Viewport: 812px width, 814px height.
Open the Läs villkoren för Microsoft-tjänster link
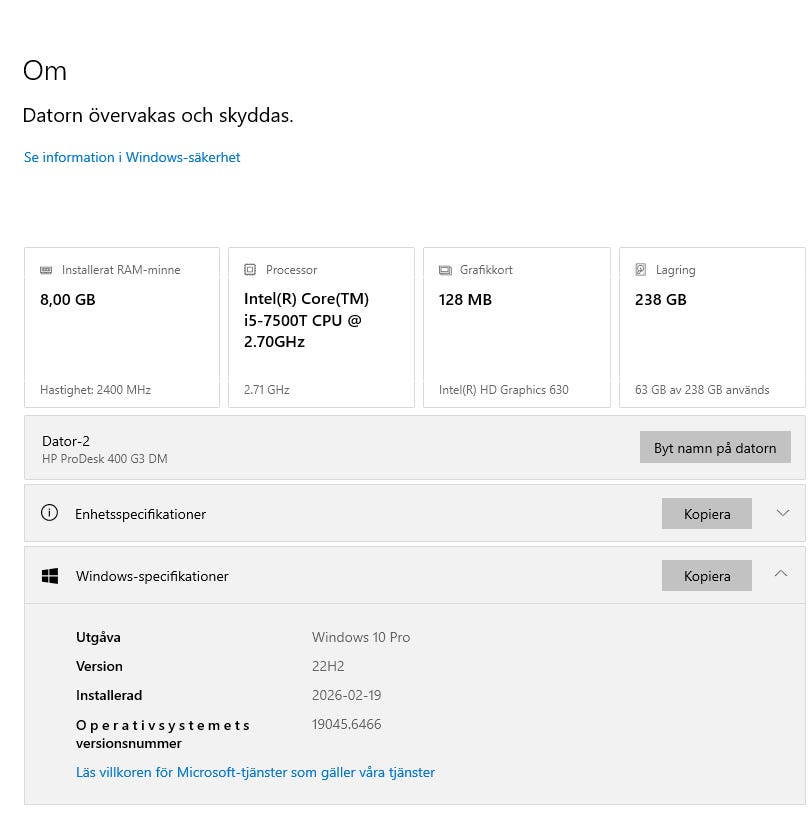point(255,772)
